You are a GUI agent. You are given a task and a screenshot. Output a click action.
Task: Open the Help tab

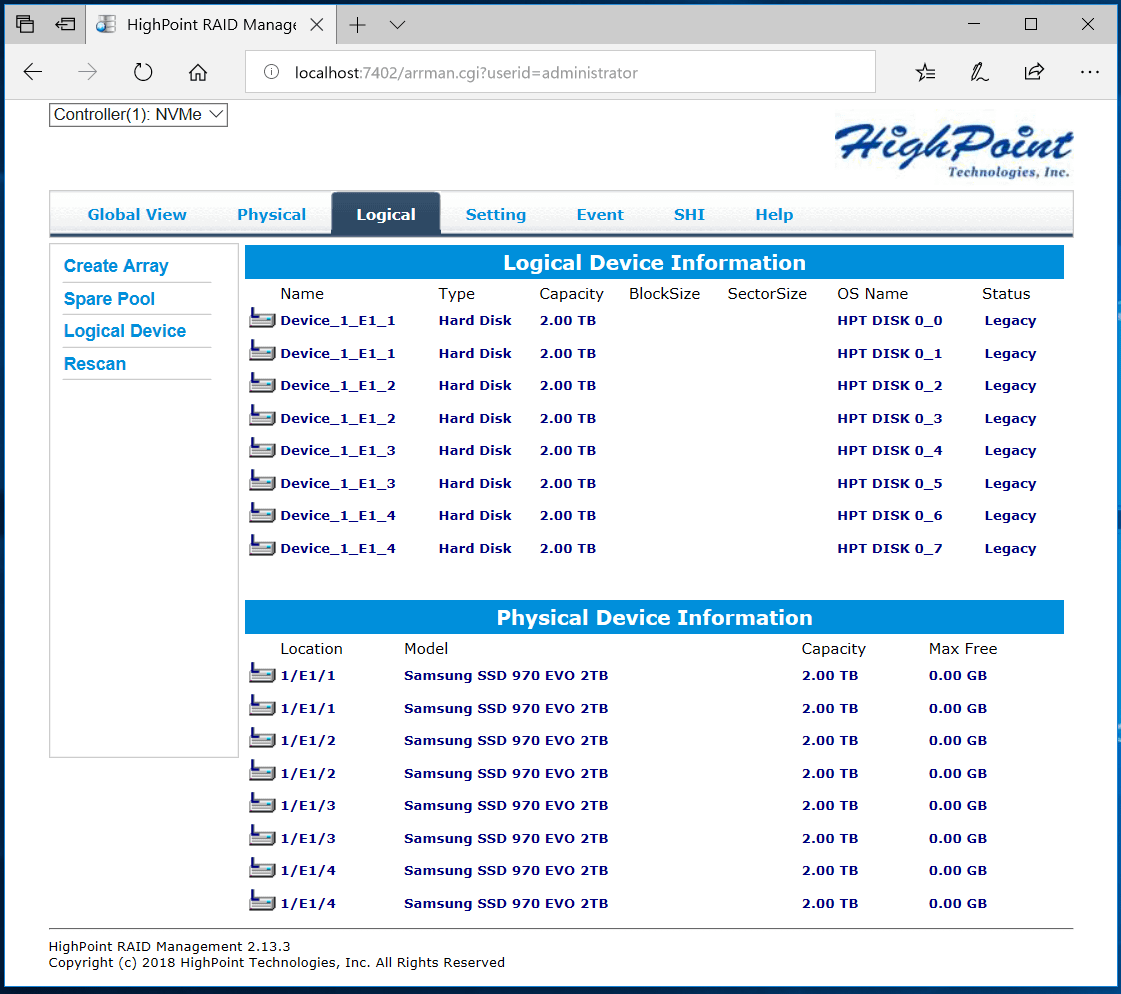point(774,215)
